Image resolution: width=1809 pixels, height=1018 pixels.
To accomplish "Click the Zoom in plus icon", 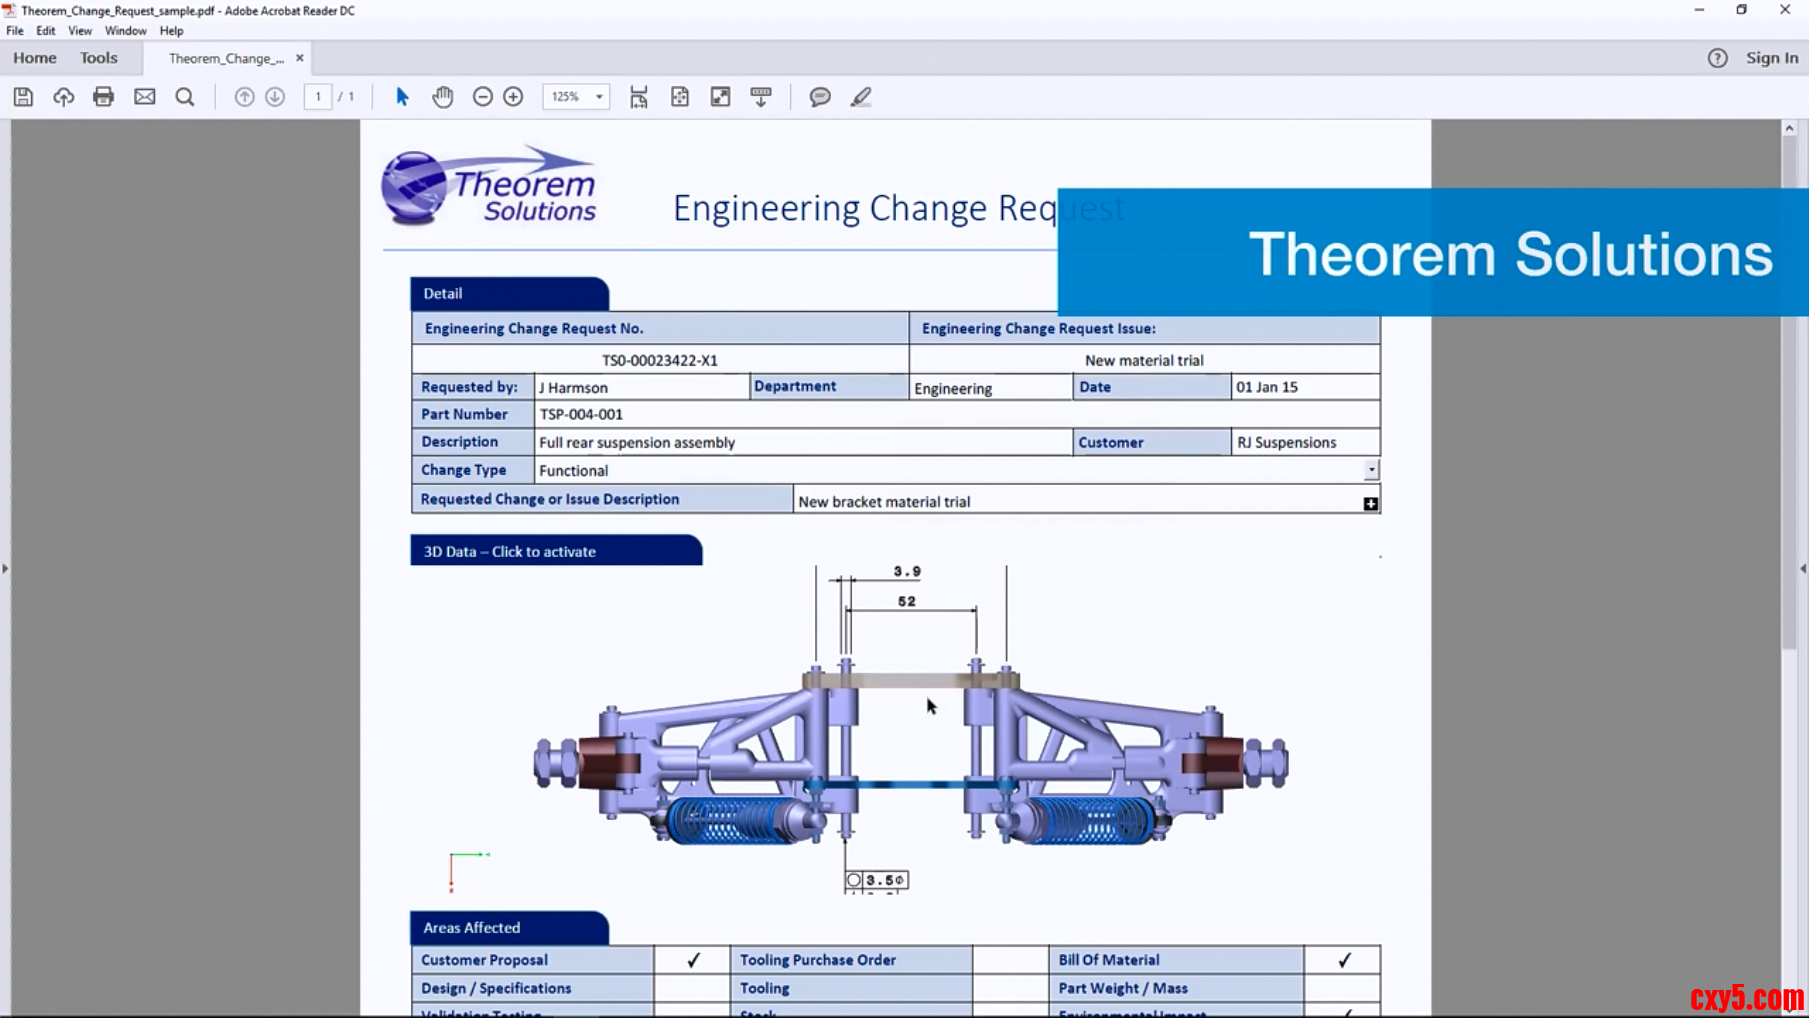I will tap(513, 97).
